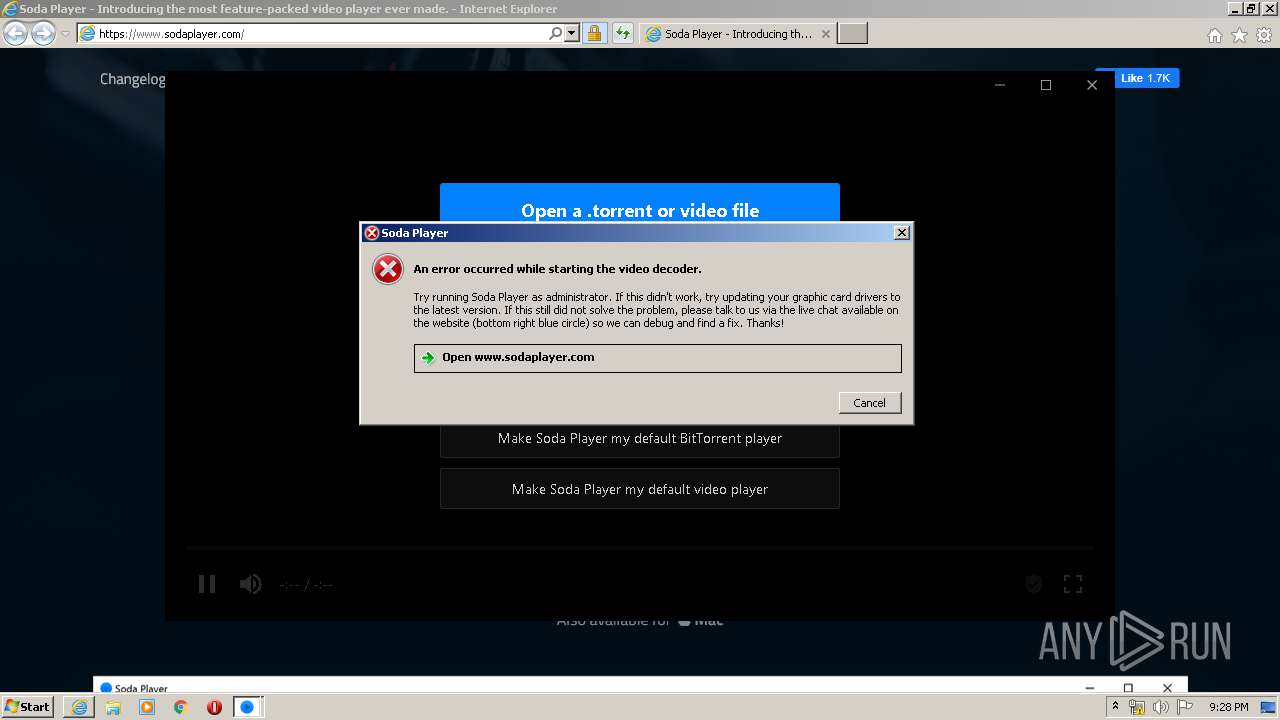1280x720 pixels.
Task: Click the Soda Player seek bar
Action: (640, 548)
